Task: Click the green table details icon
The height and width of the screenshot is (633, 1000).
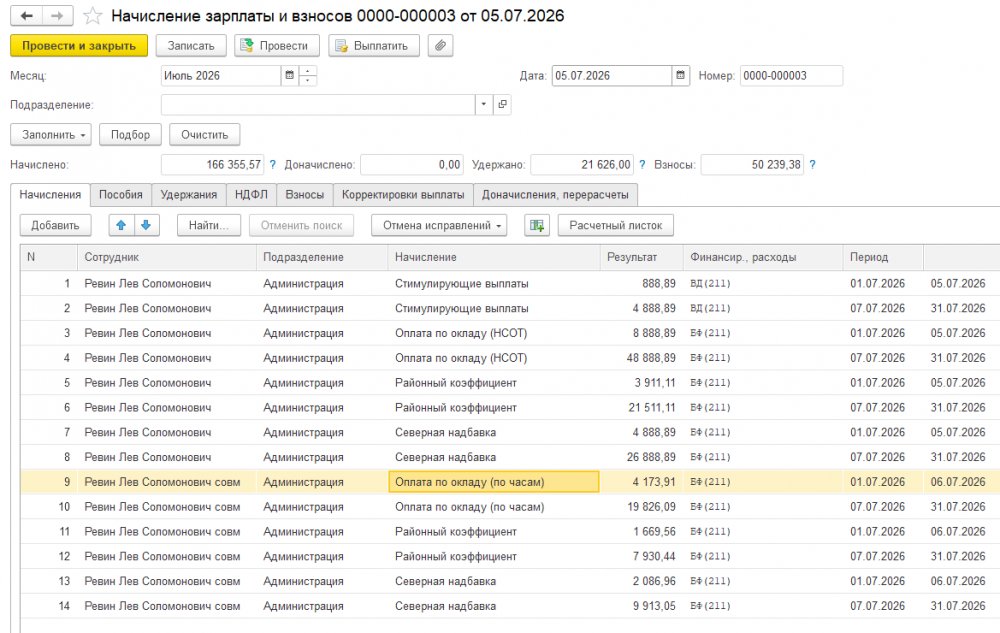Action: (x=537, y=225)
